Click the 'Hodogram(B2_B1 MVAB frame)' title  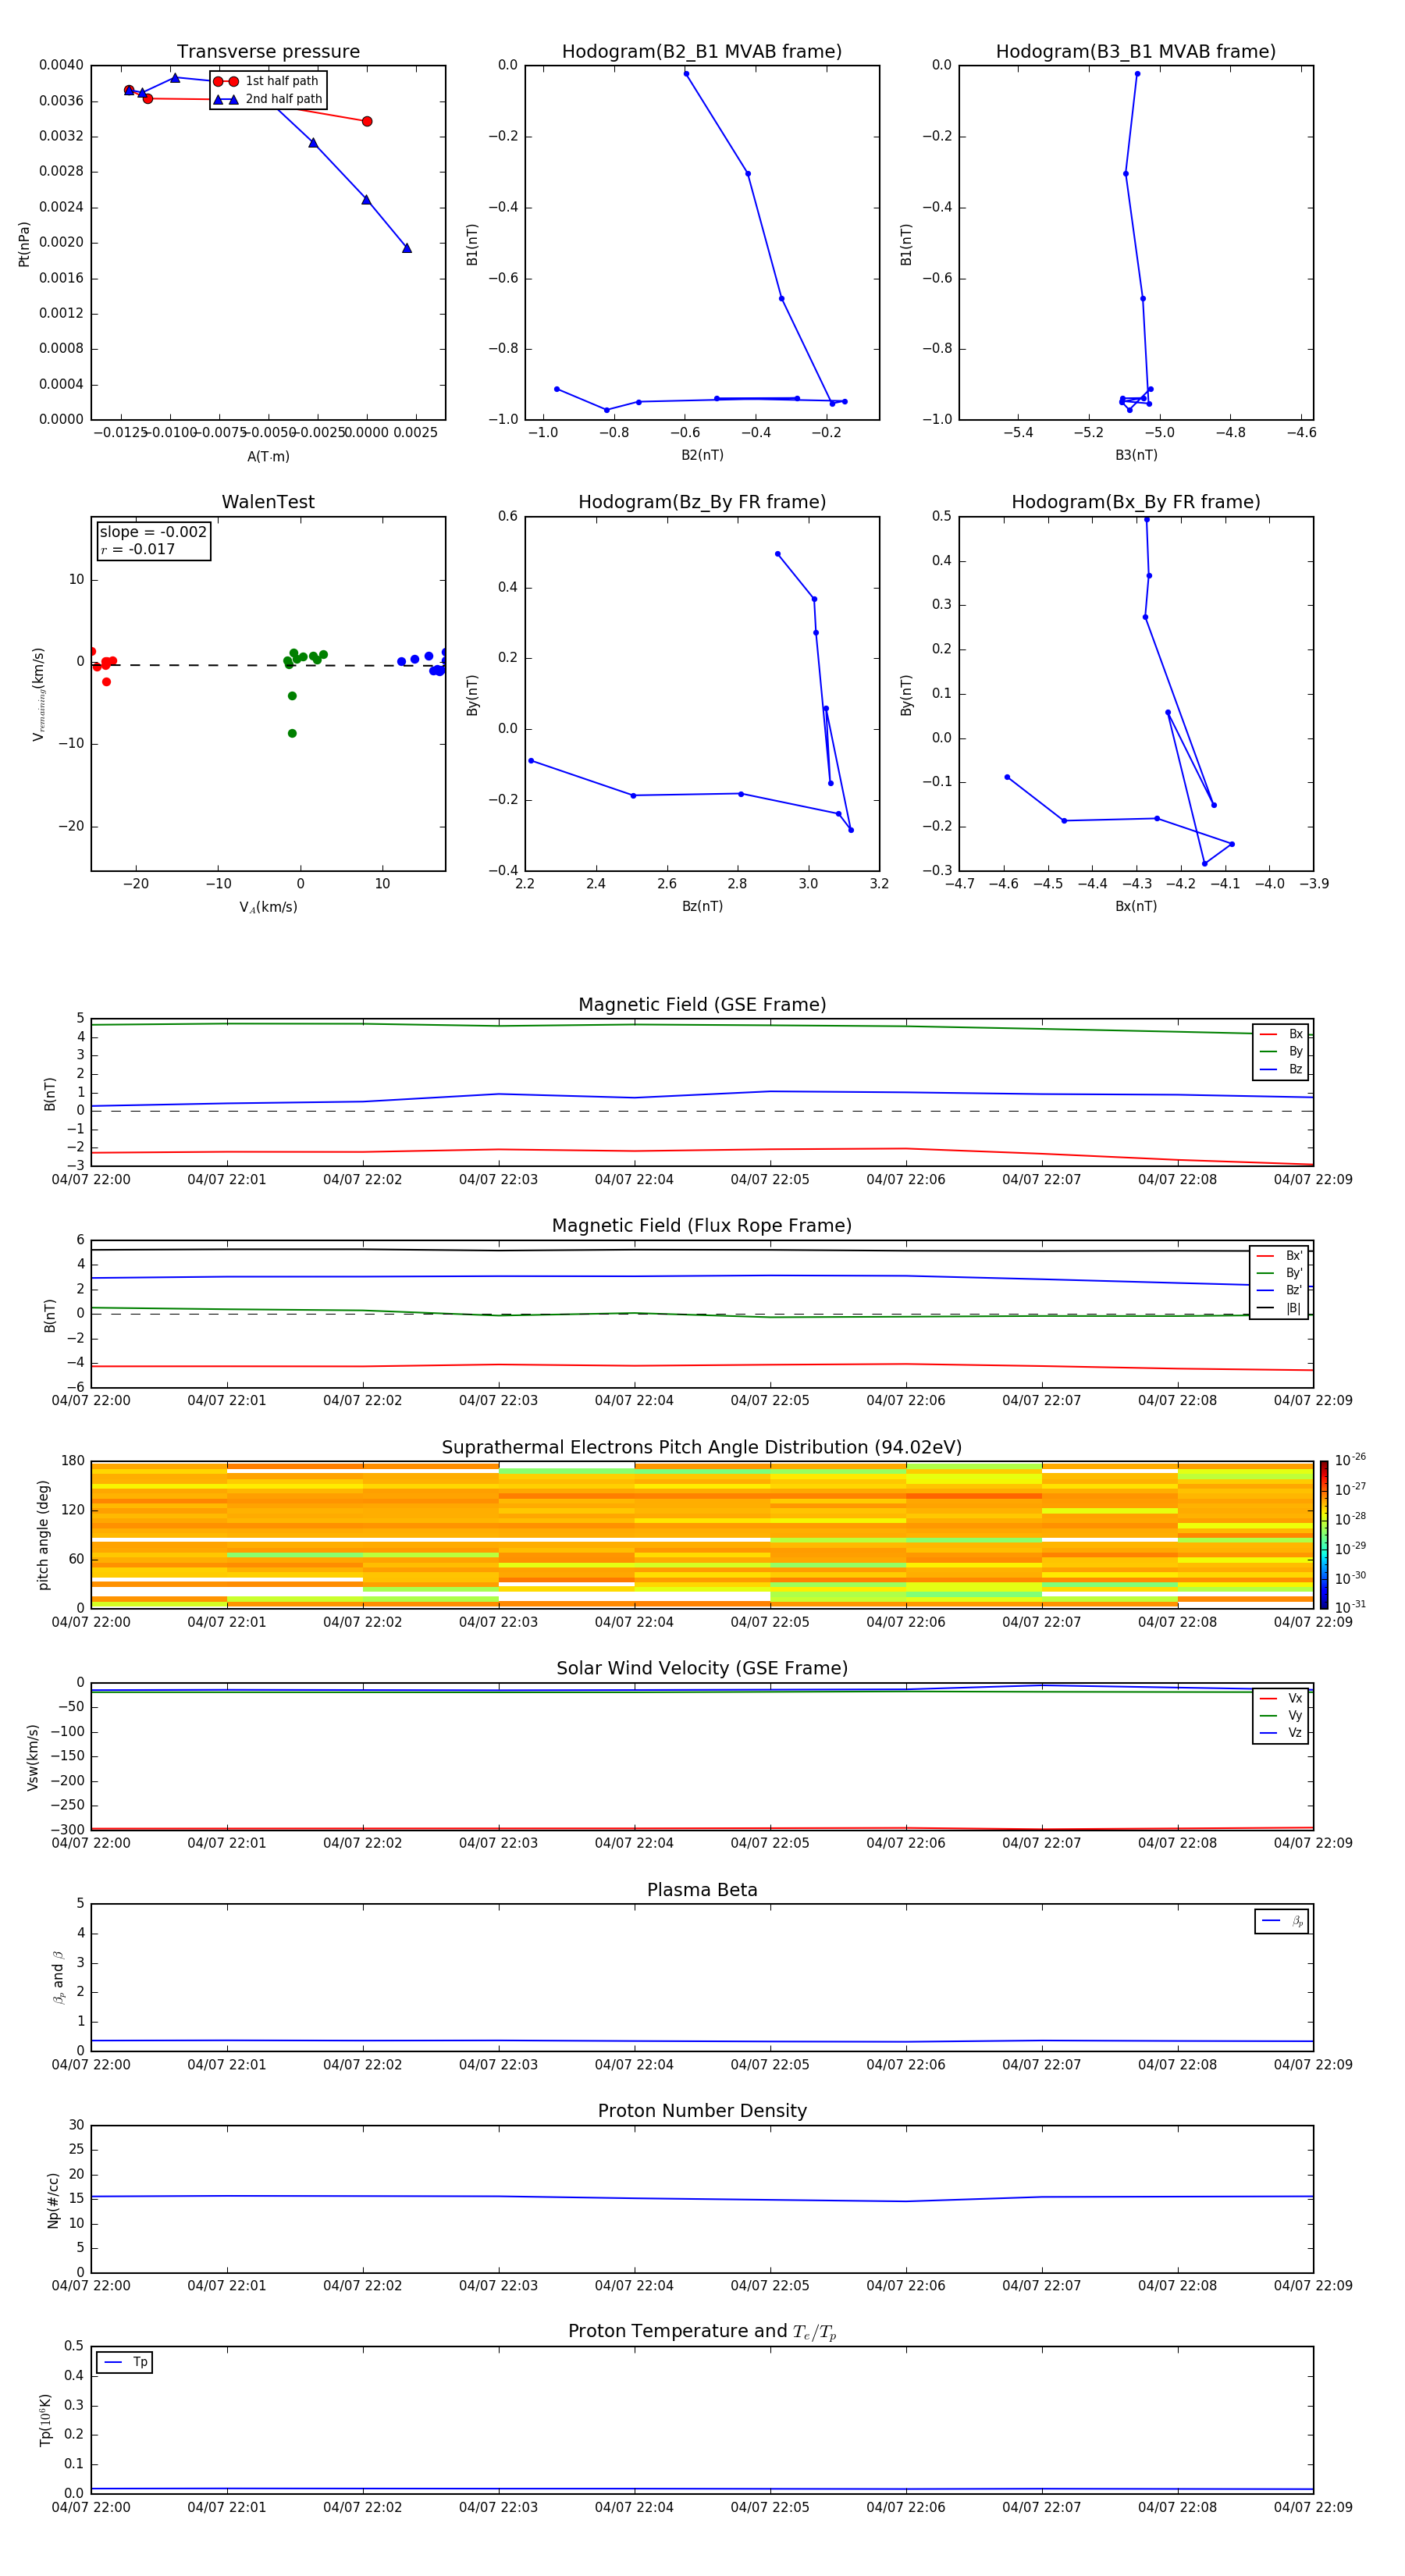pyautogui.click(x=702, y=52)
